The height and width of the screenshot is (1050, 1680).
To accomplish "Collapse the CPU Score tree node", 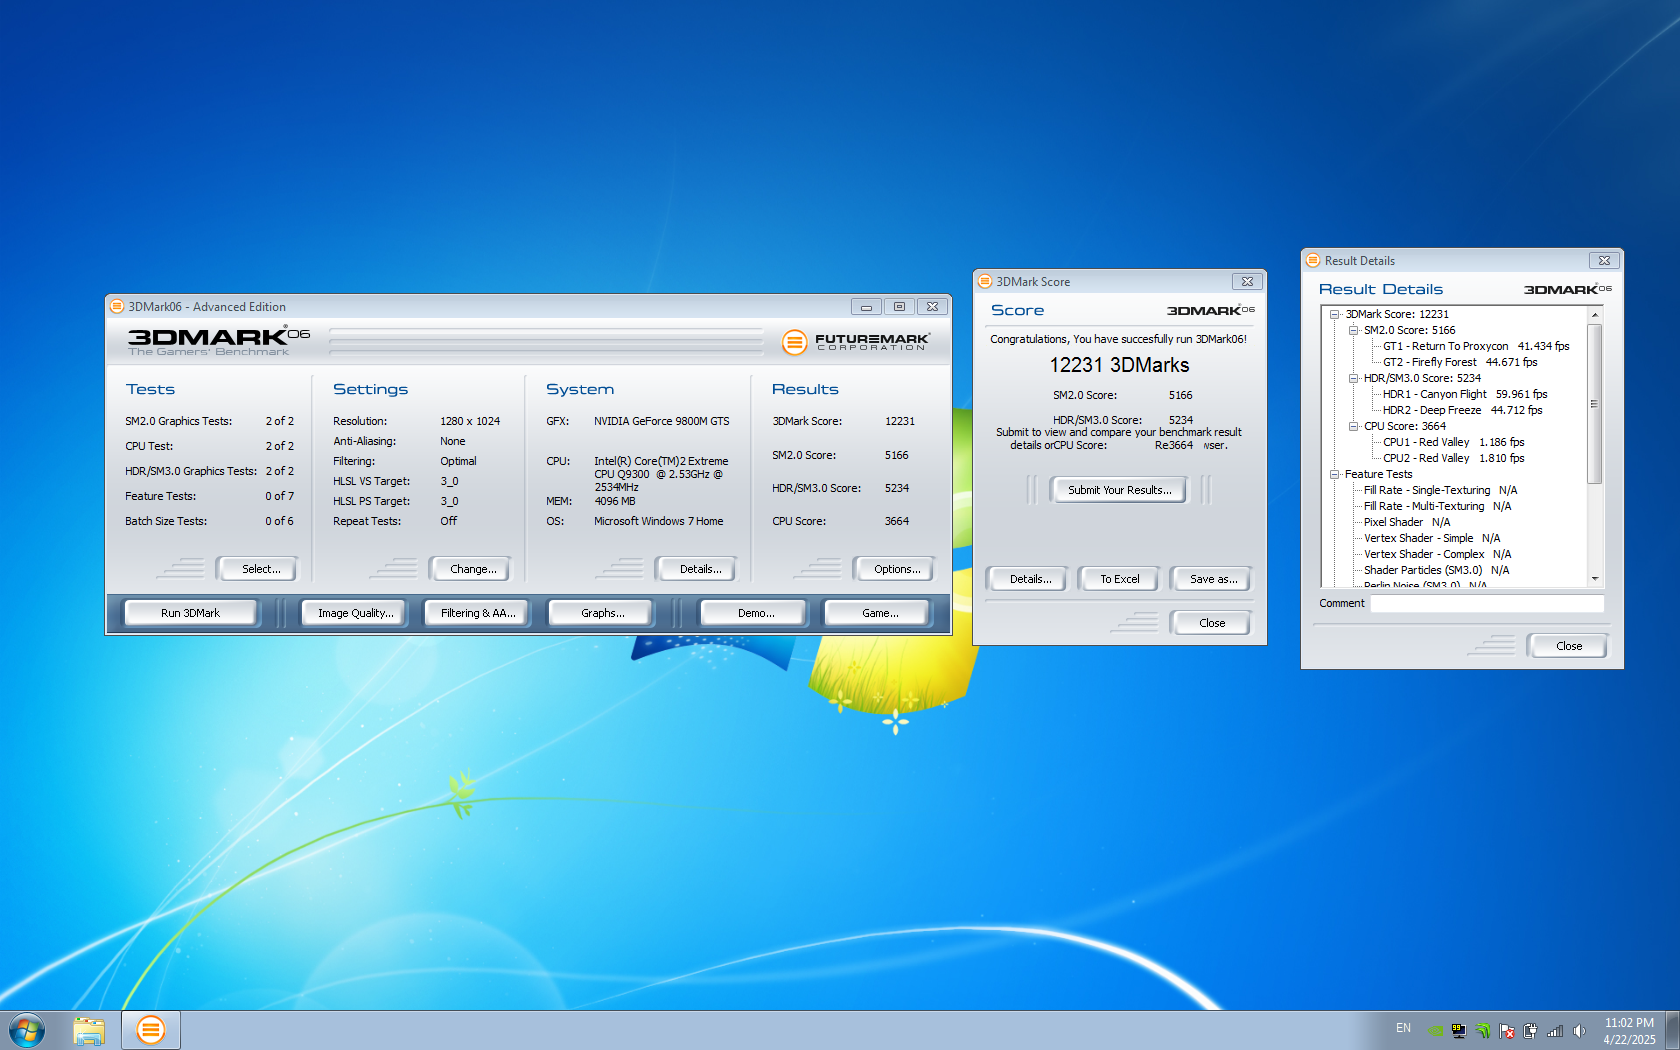I will (x=1353, y=426).
